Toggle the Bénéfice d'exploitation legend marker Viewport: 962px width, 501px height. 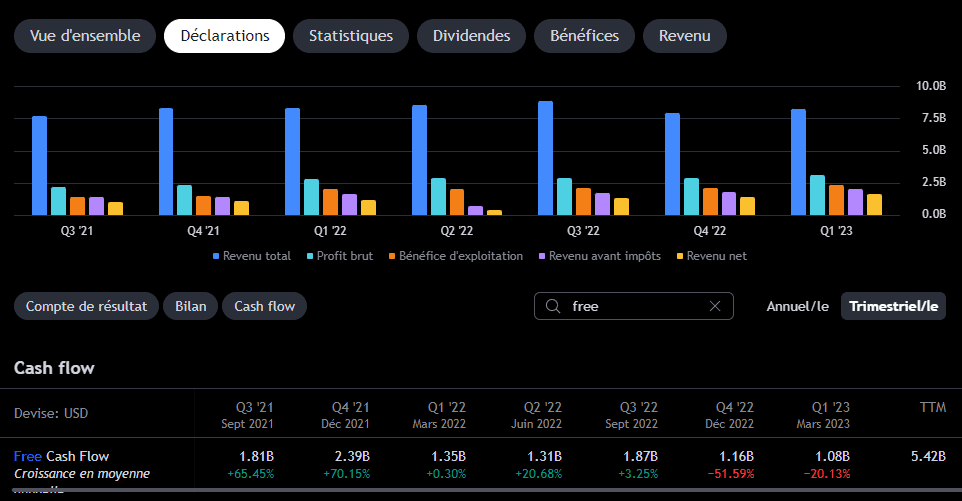[x=392, y=256]
